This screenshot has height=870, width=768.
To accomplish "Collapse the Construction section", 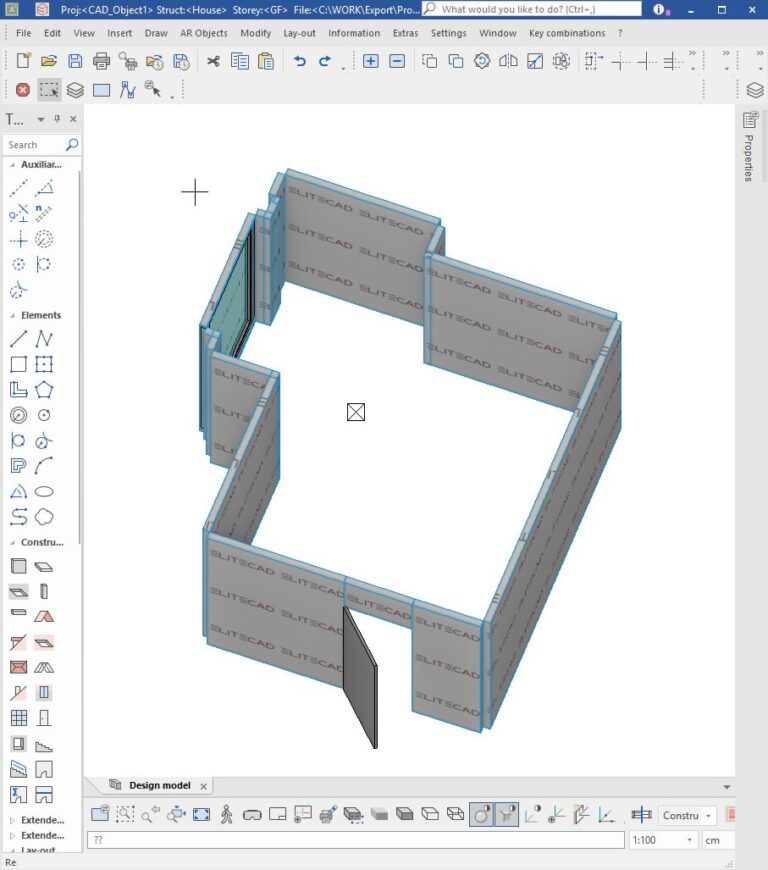I will [x=12, y=543].
